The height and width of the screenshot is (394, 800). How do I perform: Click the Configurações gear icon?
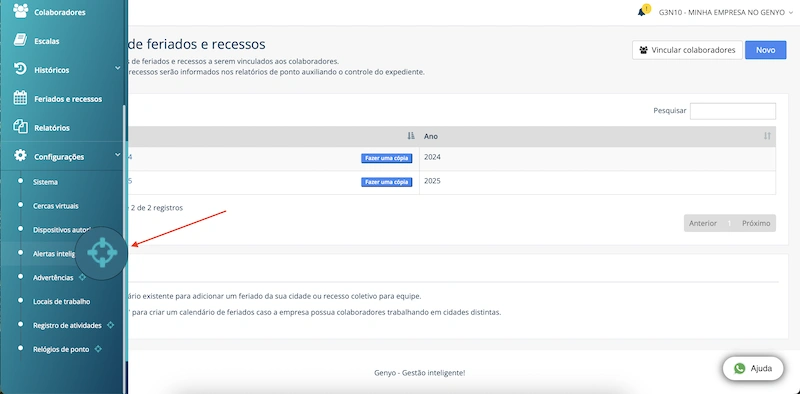20,156
